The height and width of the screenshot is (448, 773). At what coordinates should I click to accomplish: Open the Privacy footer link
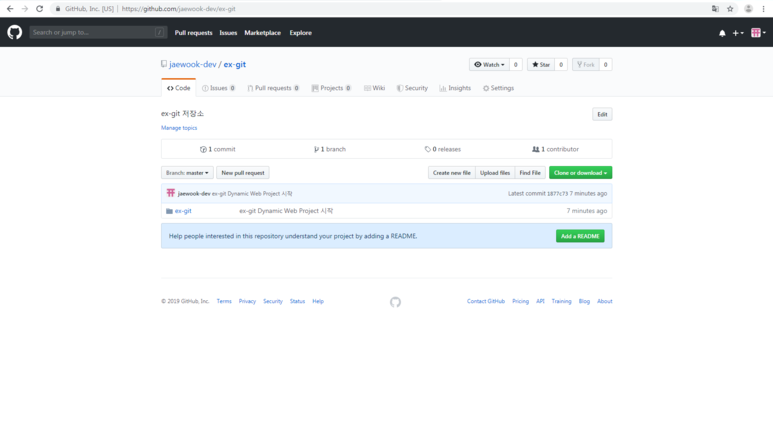(x=247, y=301)
